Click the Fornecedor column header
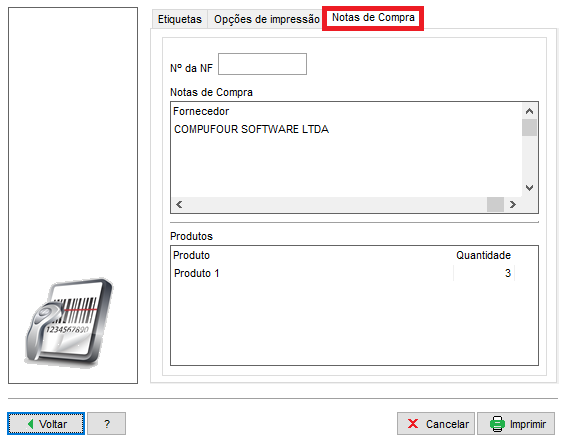This screenshot has width=565, height=444. pyautogui.click(x=201, y=111)
